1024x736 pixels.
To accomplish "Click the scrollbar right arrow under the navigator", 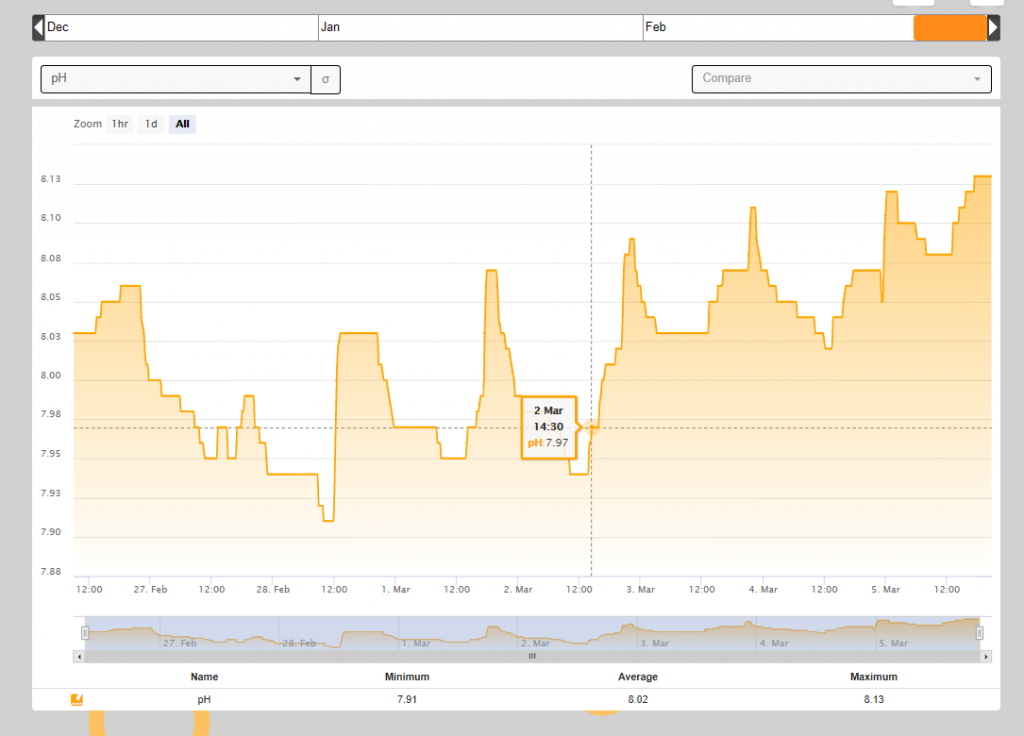I will pos(986,657).
